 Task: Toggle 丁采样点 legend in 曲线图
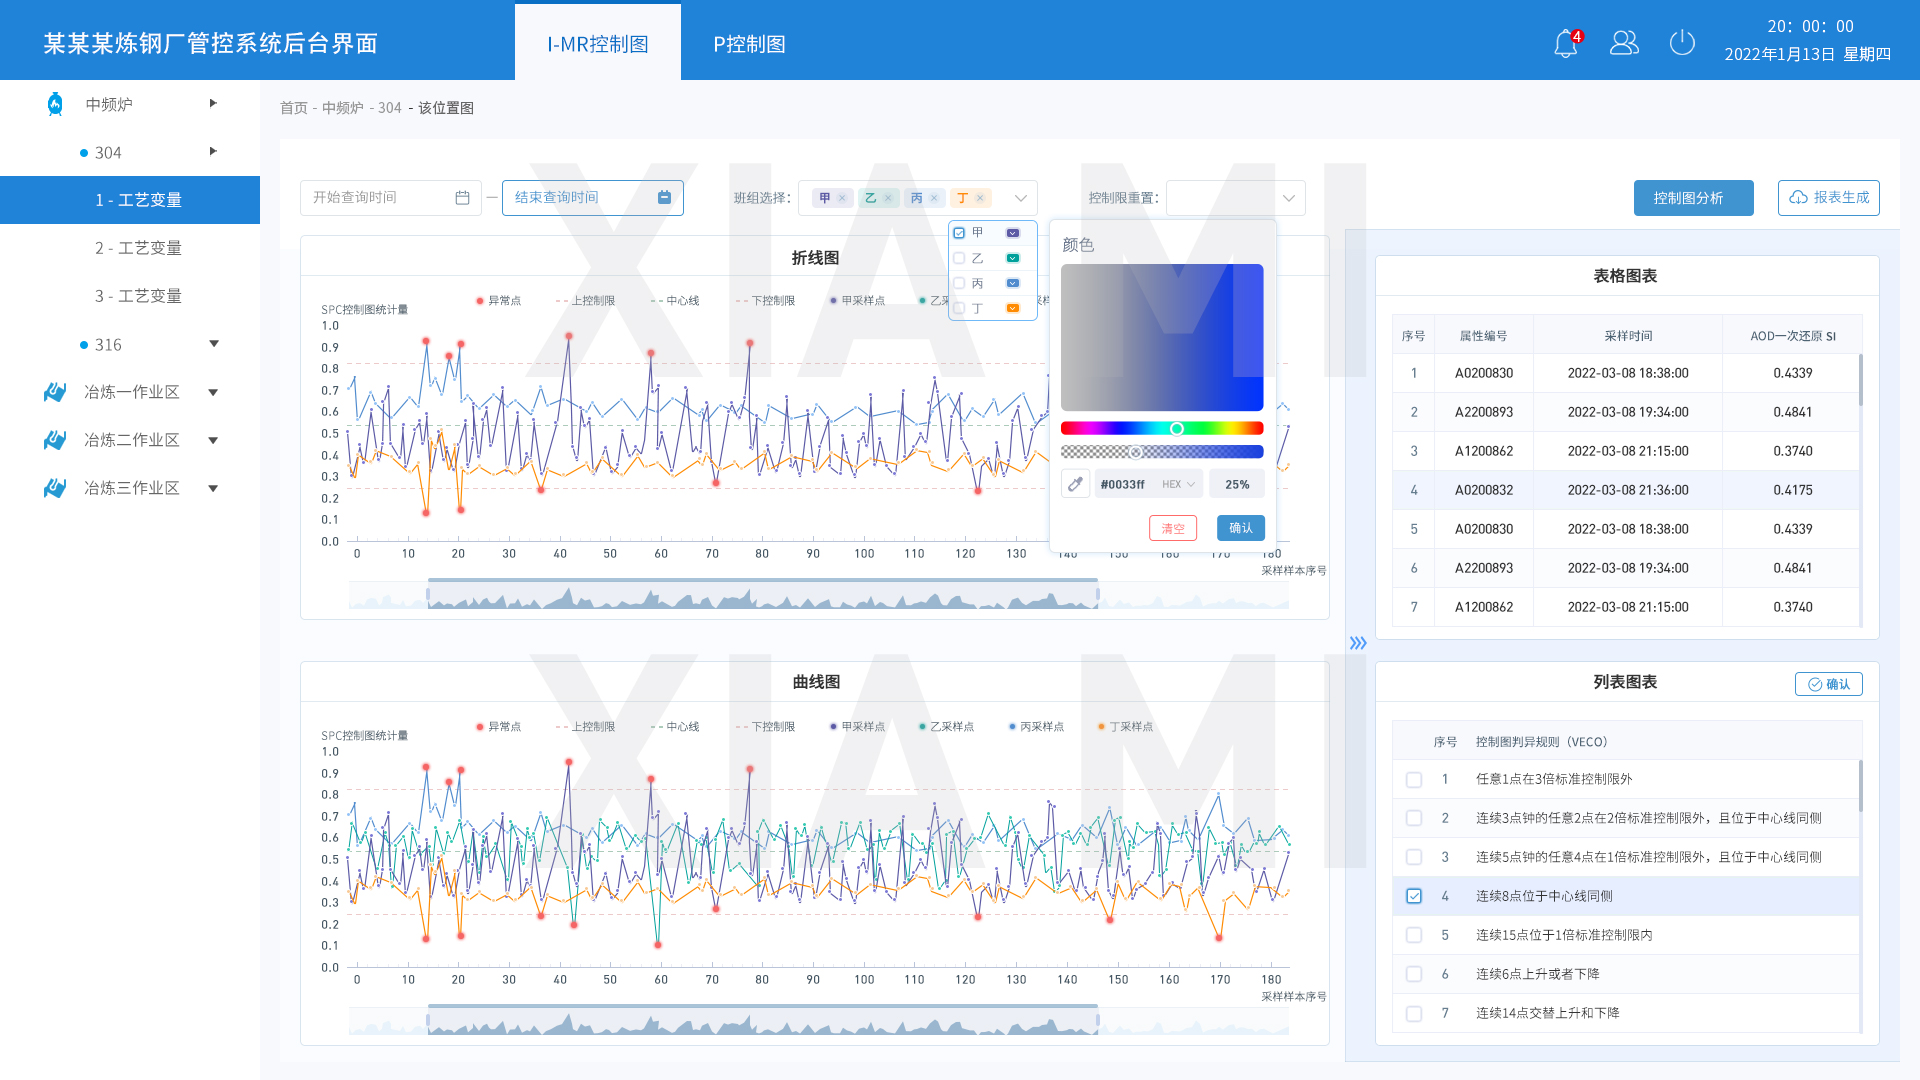1125,727
